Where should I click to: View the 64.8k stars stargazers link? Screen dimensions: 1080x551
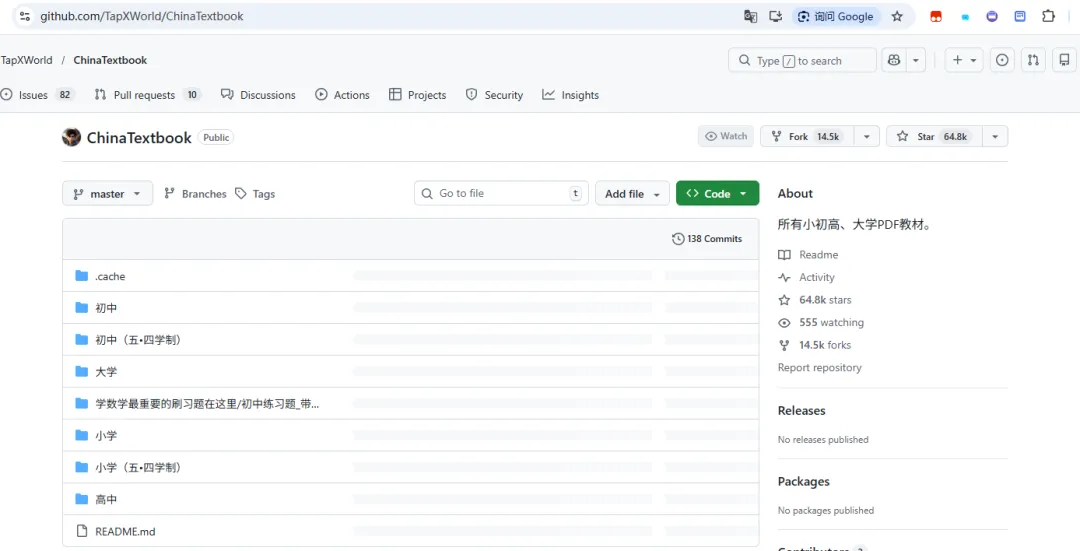[x=815, y=300]
